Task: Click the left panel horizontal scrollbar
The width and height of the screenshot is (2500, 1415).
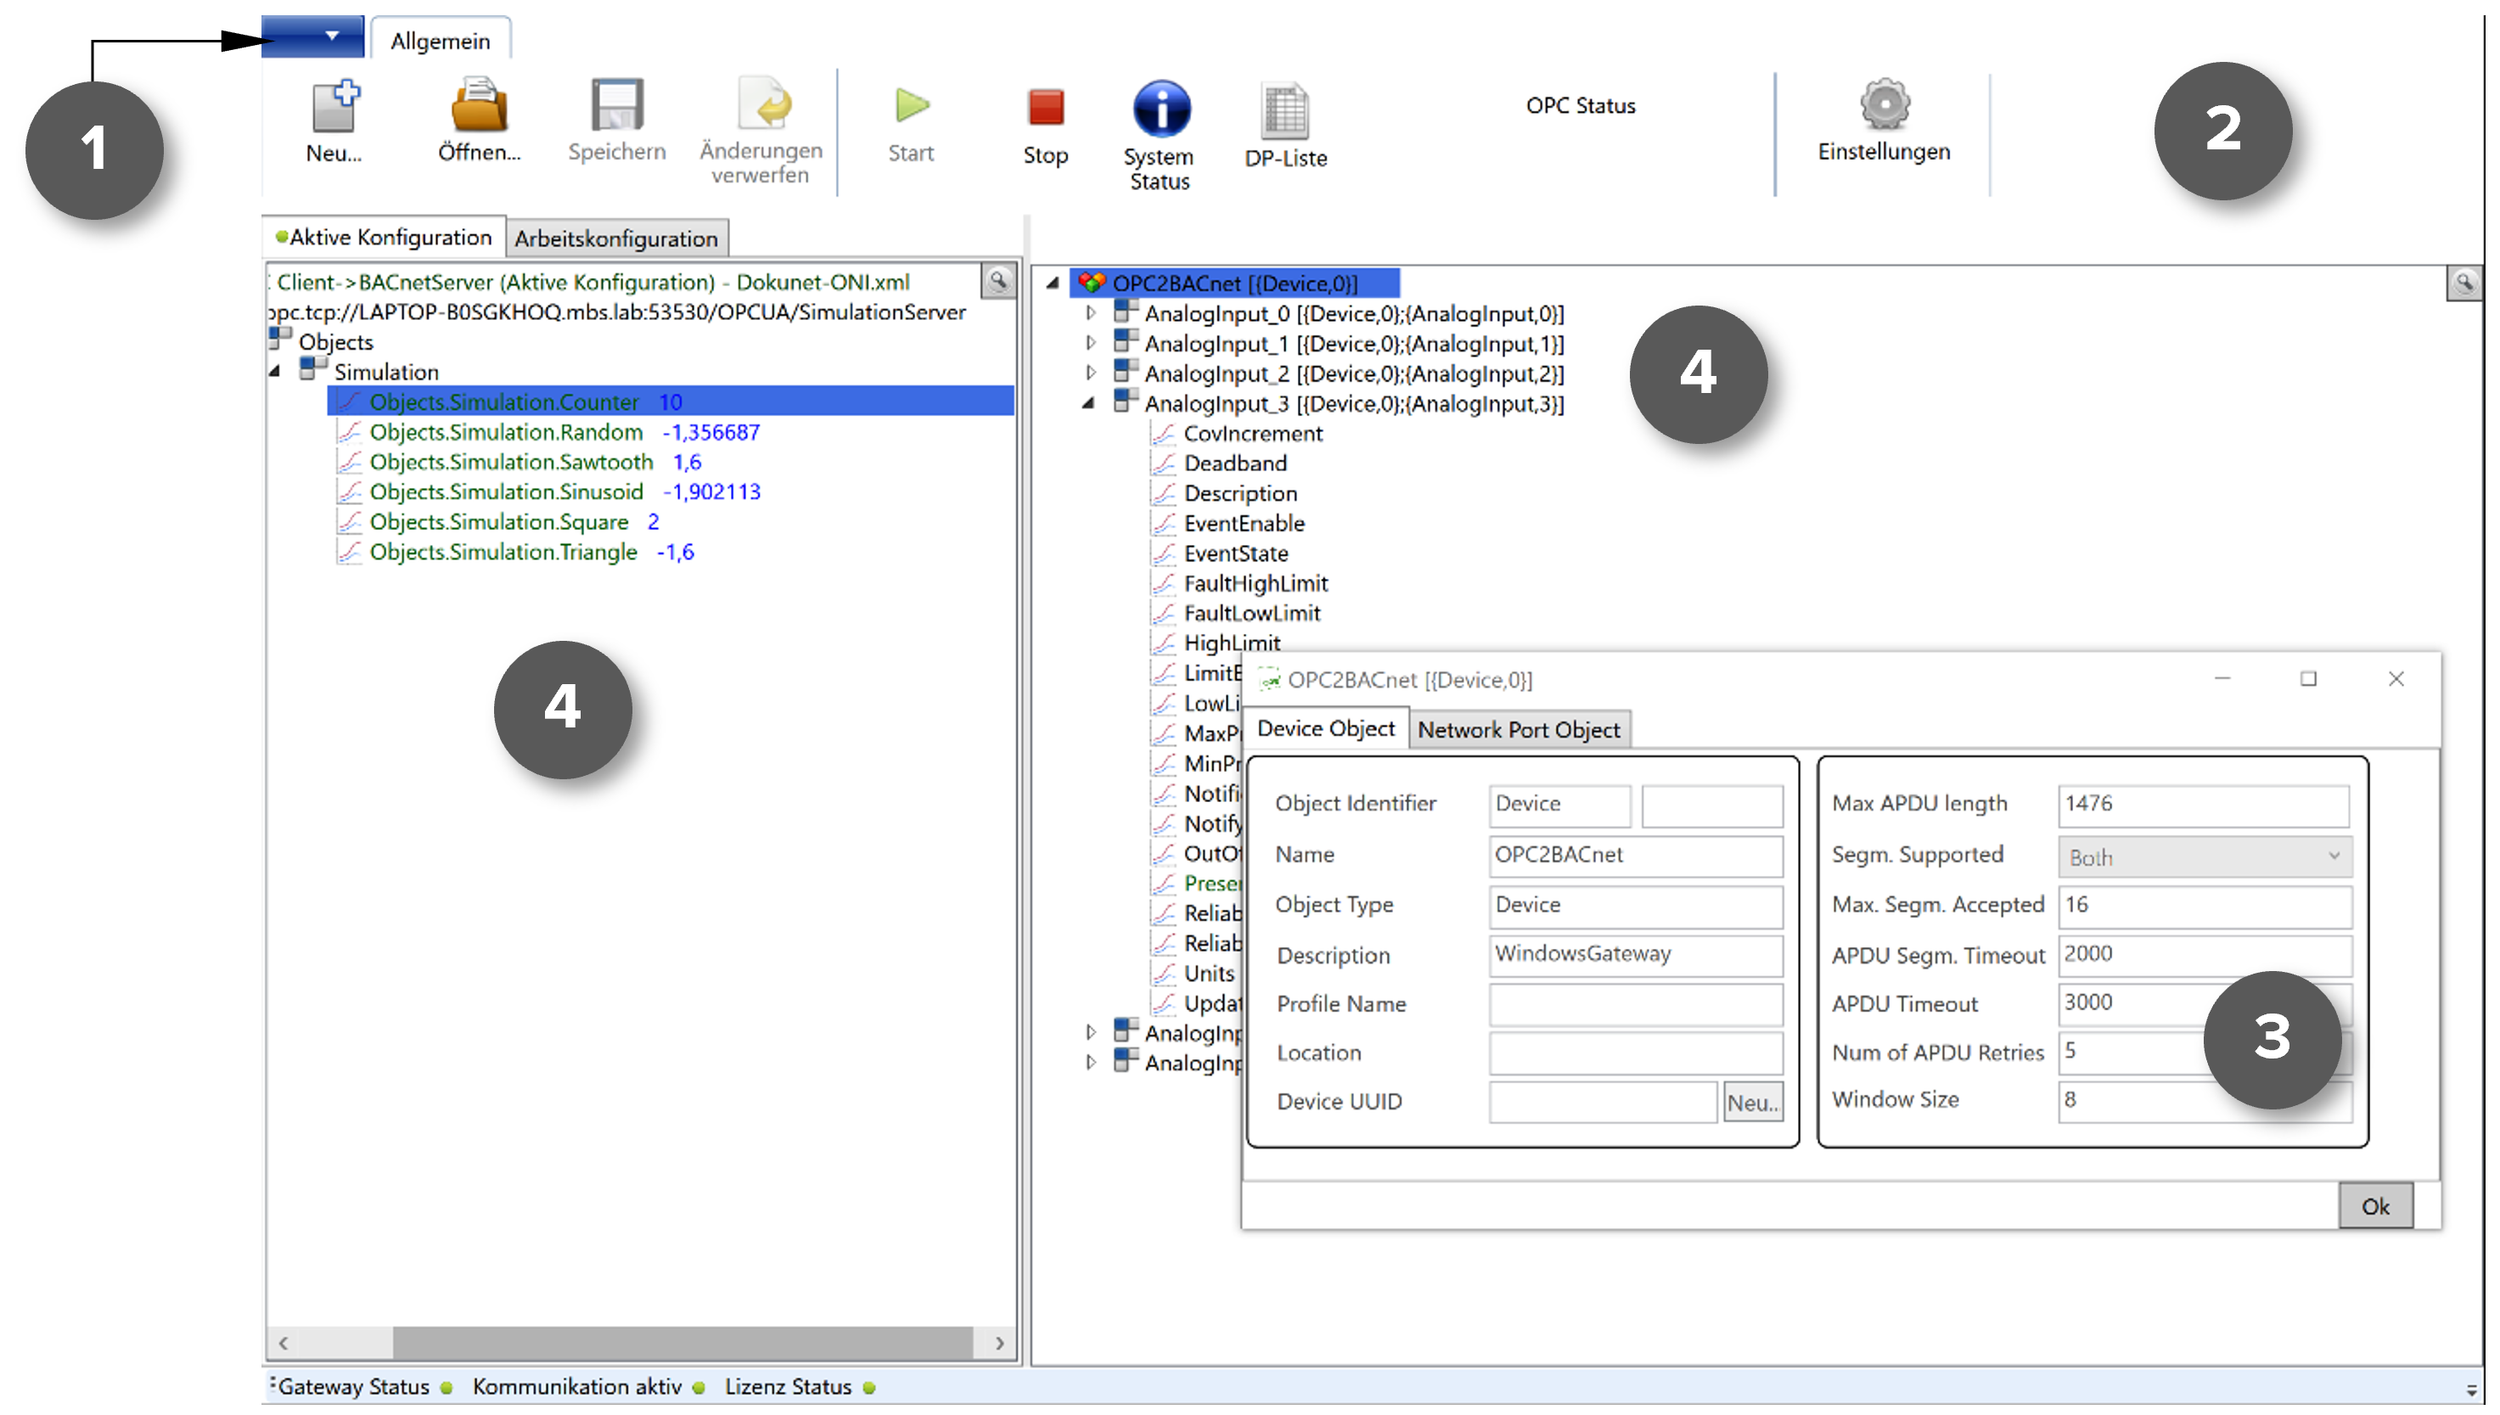Action: click(x=681, y=1341)
